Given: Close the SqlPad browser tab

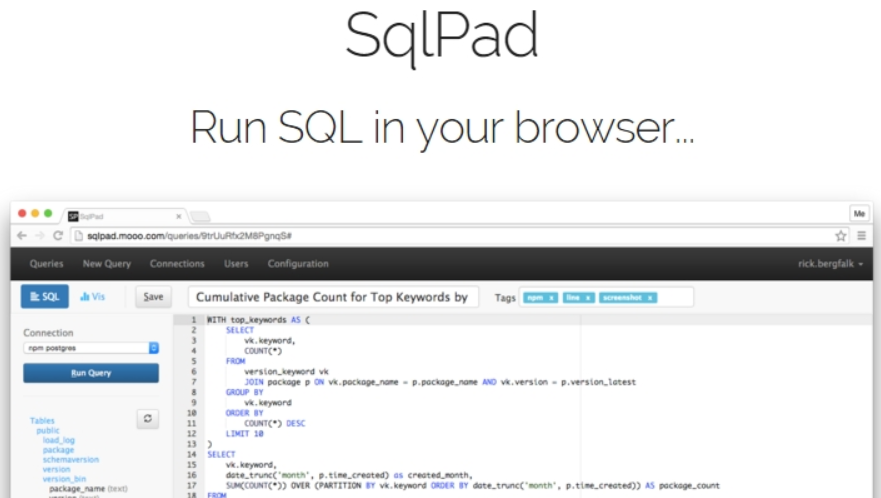Looking at the screenshot, I should click(179, 216).
